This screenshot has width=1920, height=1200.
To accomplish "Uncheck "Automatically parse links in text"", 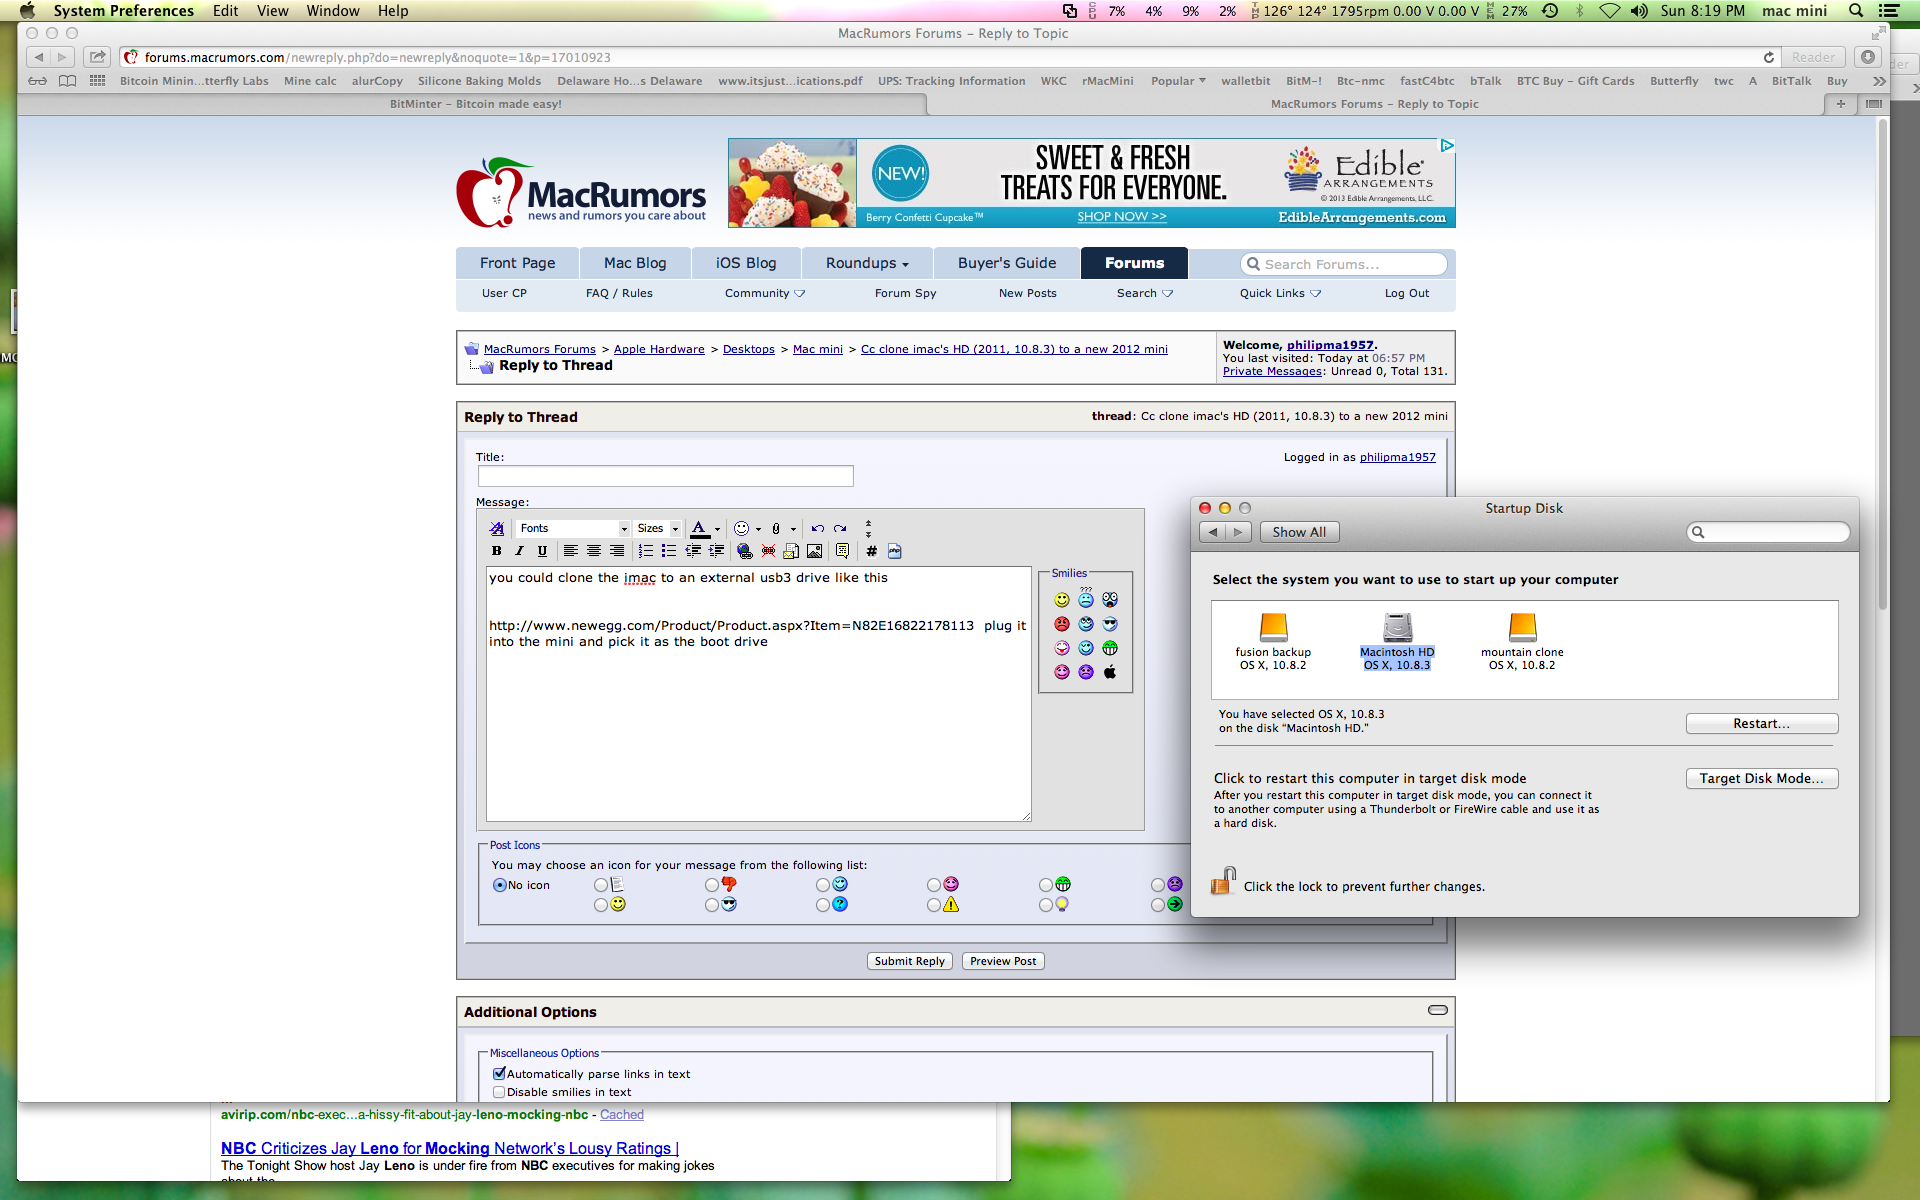I will [499, 1073].
